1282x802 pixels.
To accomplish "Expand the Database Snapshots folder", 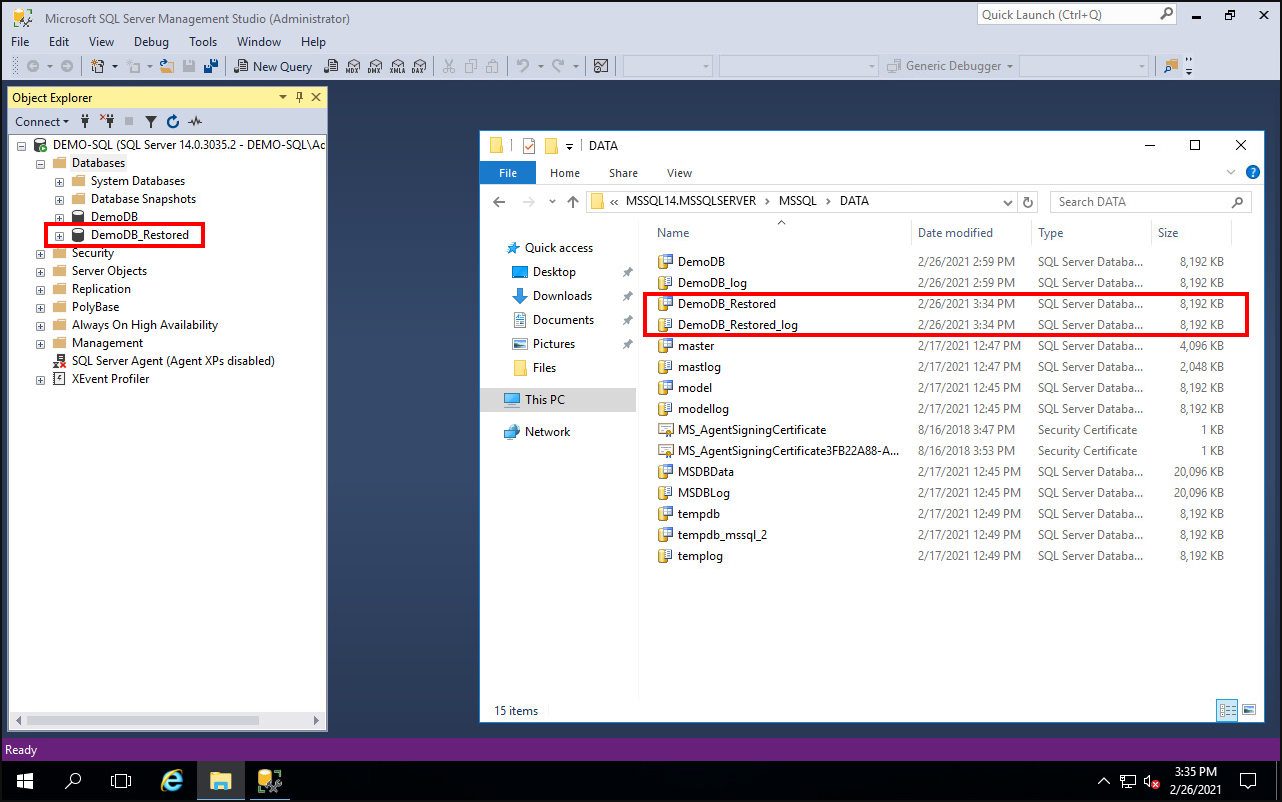I will (x=59, y=199).
